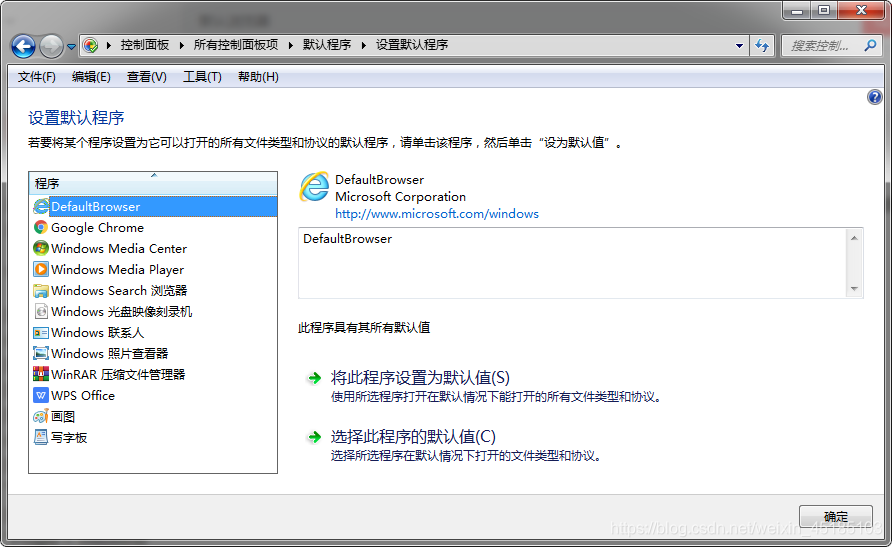Click the 画图 paint icon
This screenshot has width=892, height=547.
click(x=41, y=416)
